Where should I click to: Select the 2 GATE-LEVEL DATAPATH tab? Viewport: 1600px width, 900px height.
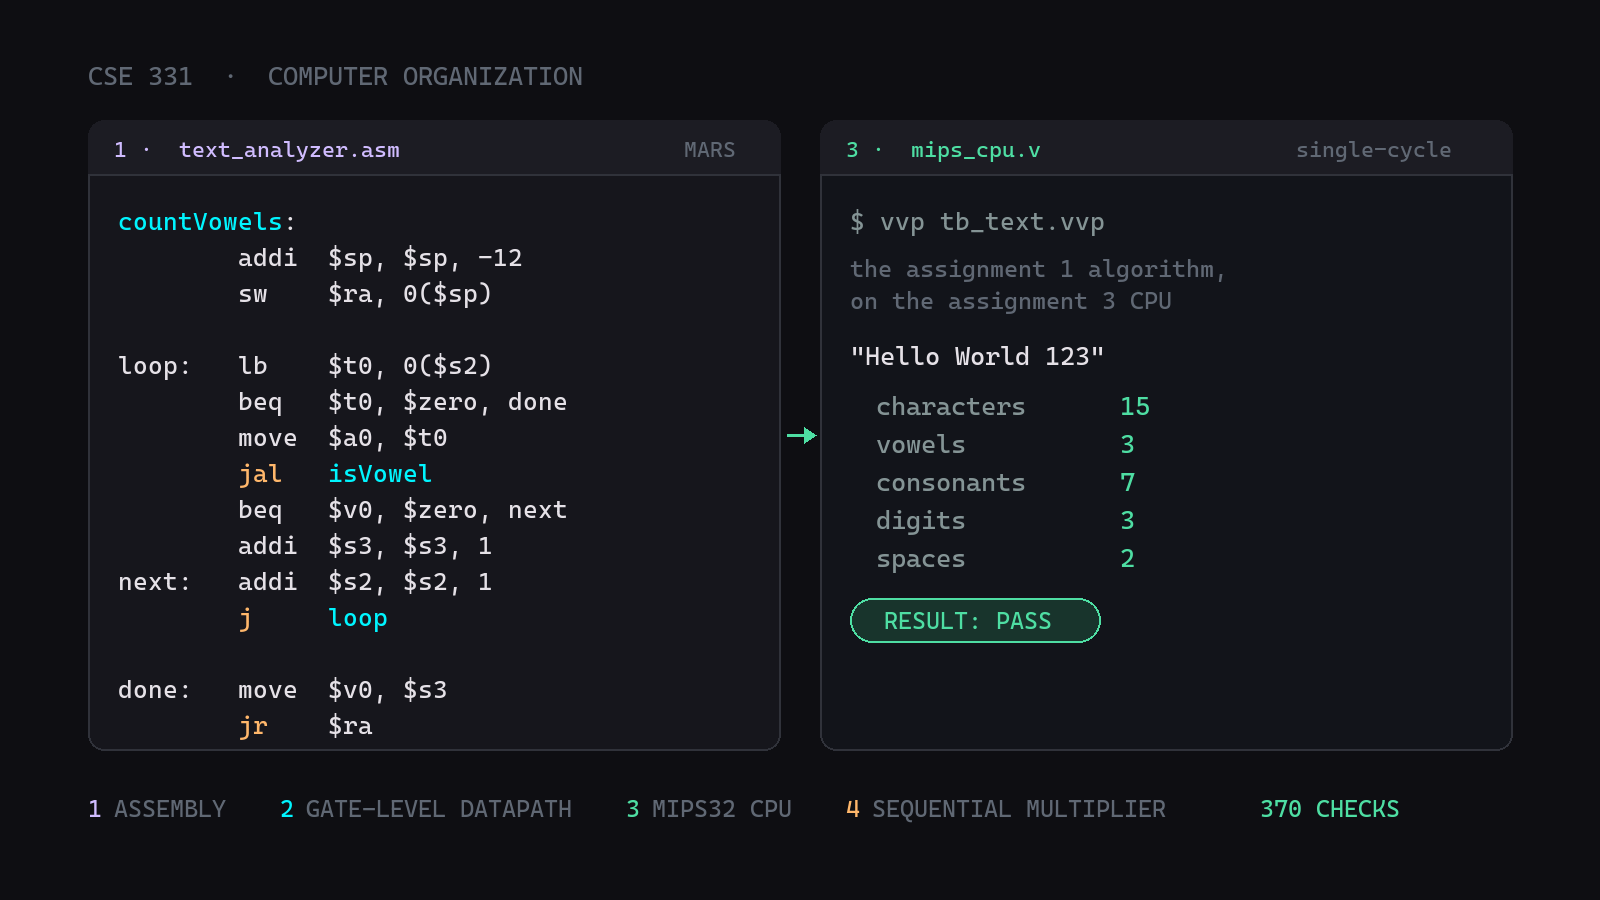[426, 809]
